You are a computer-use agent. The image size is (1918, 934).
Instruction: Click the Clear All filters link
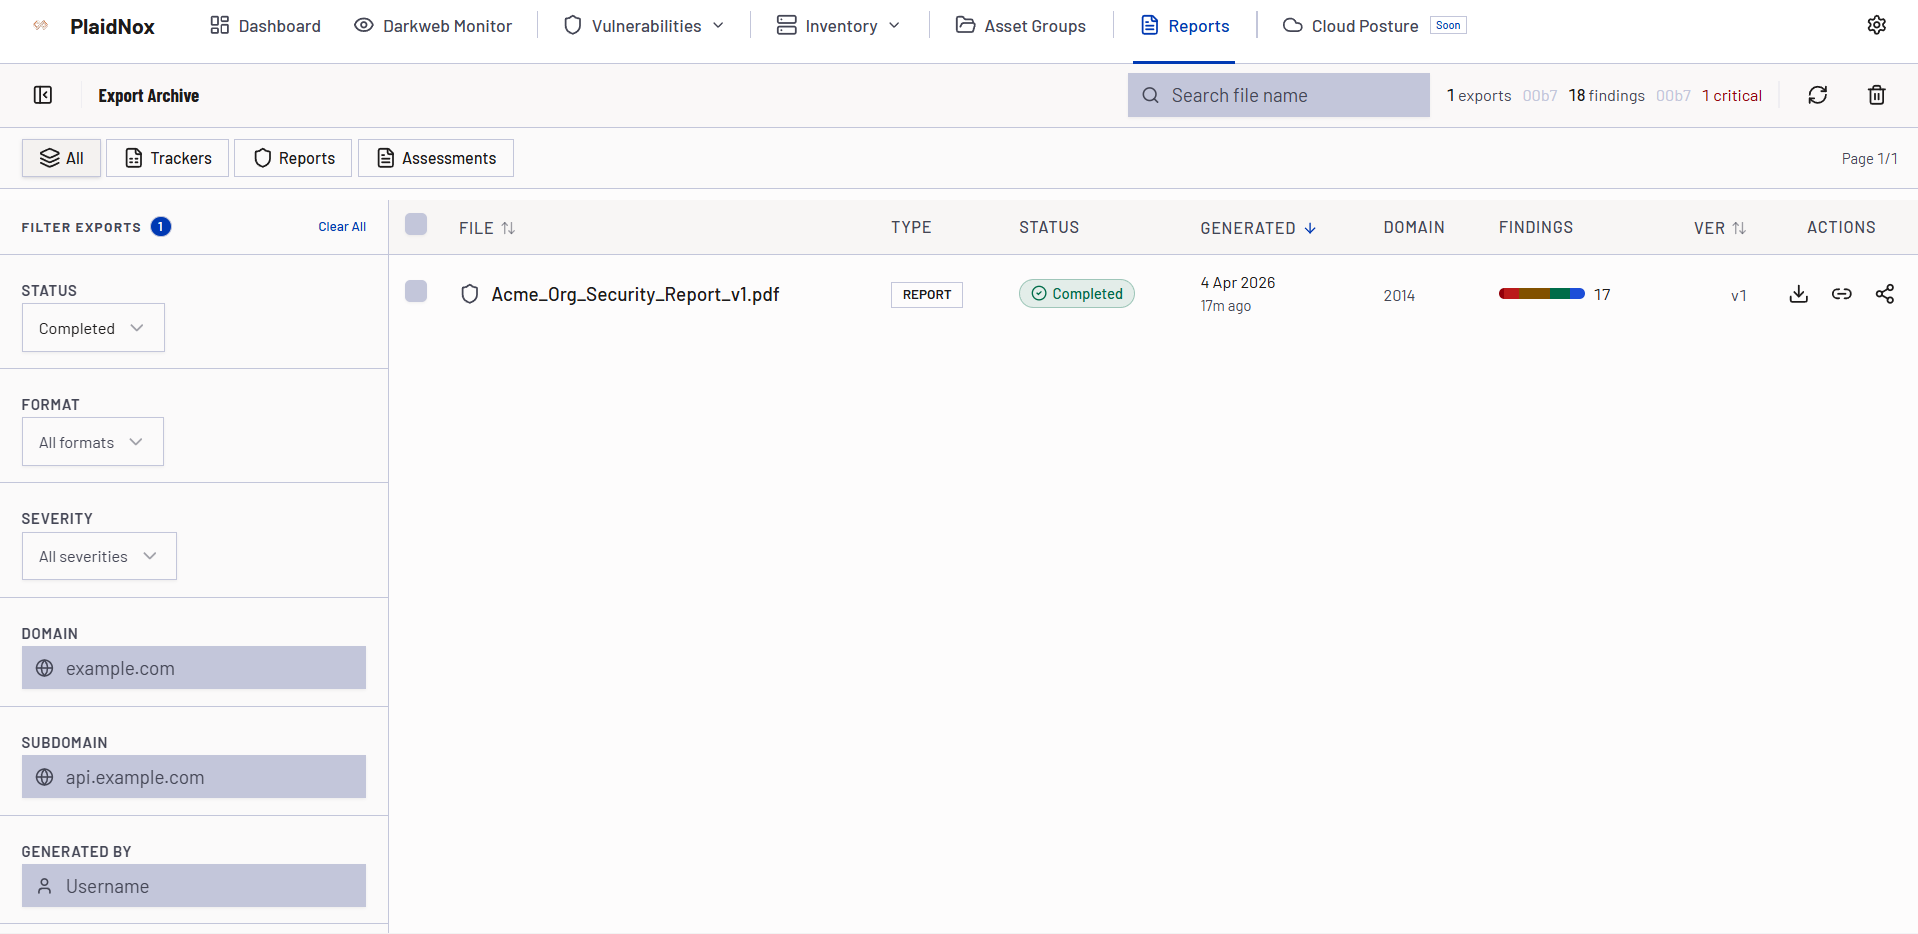click(x=342, y=227)
